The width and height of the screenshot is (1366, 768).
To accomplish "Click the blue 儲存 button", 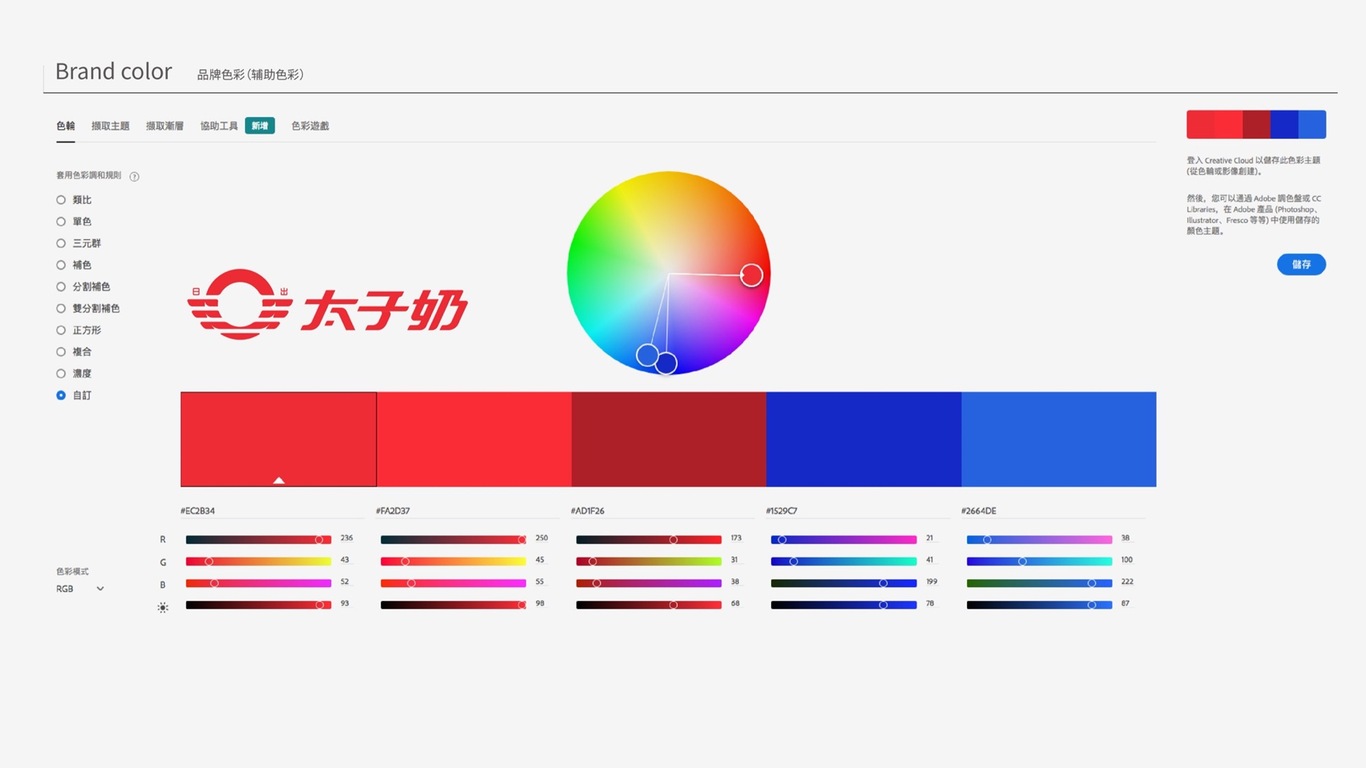I will coord(1301,264).
